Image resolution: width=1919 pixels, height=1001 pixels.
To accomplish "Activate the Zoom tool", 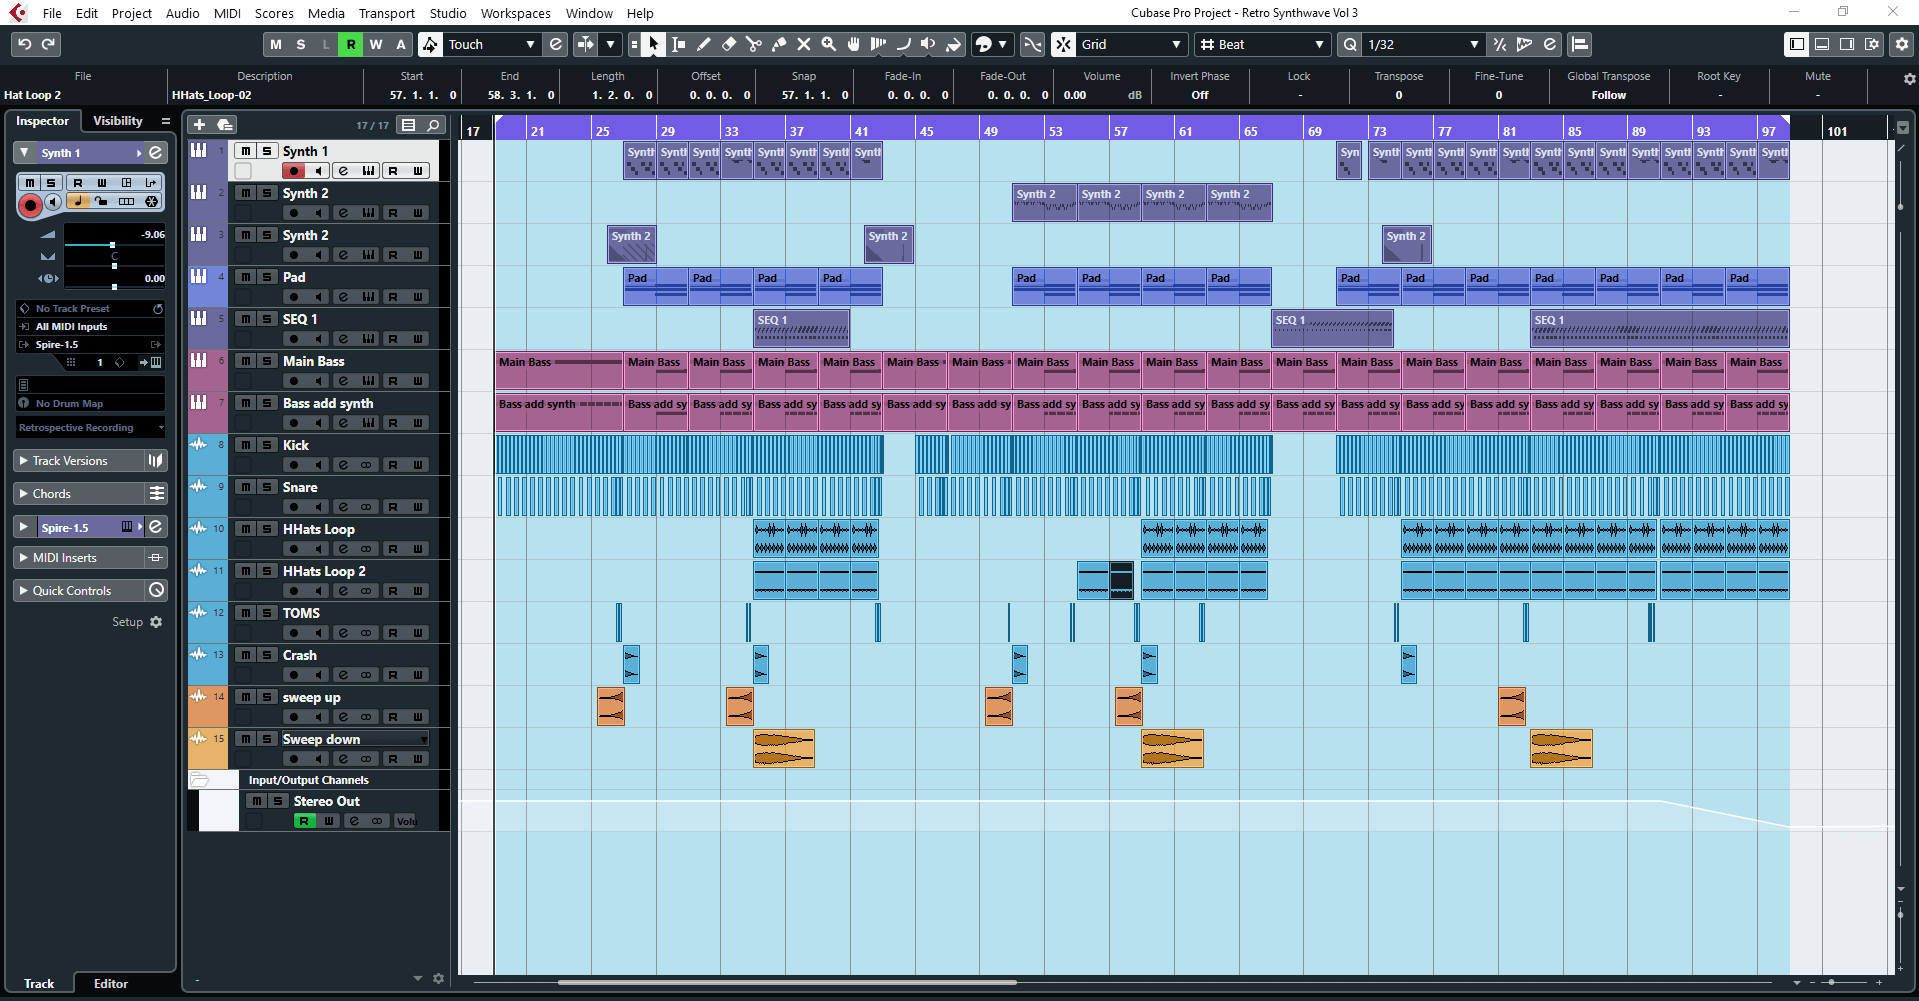I will (x=829, y=44).
